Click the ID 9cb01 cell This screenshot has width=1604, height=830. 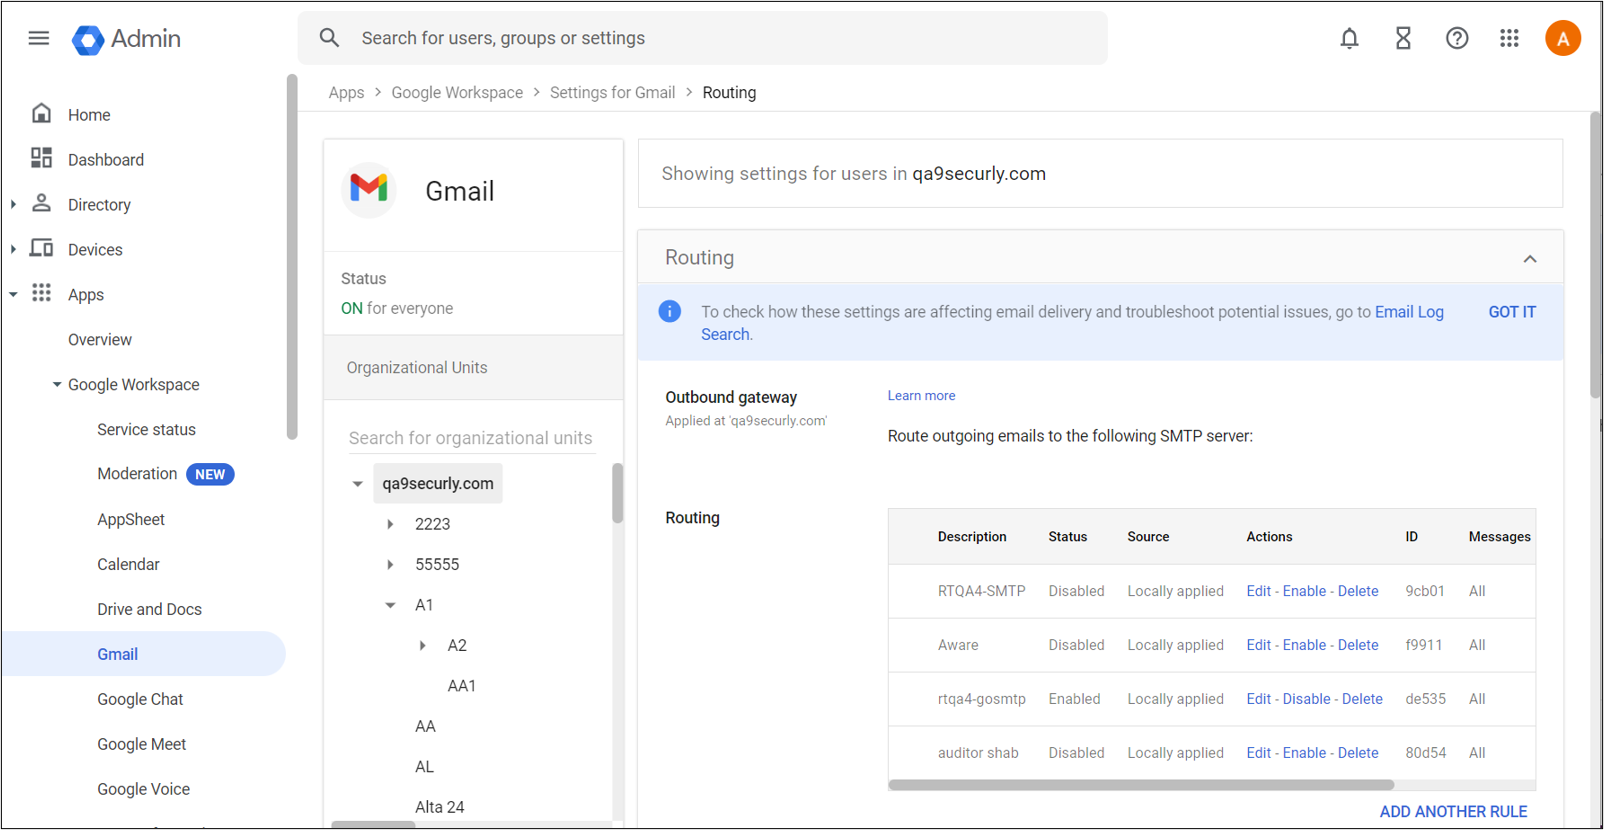coord(1424,591)
